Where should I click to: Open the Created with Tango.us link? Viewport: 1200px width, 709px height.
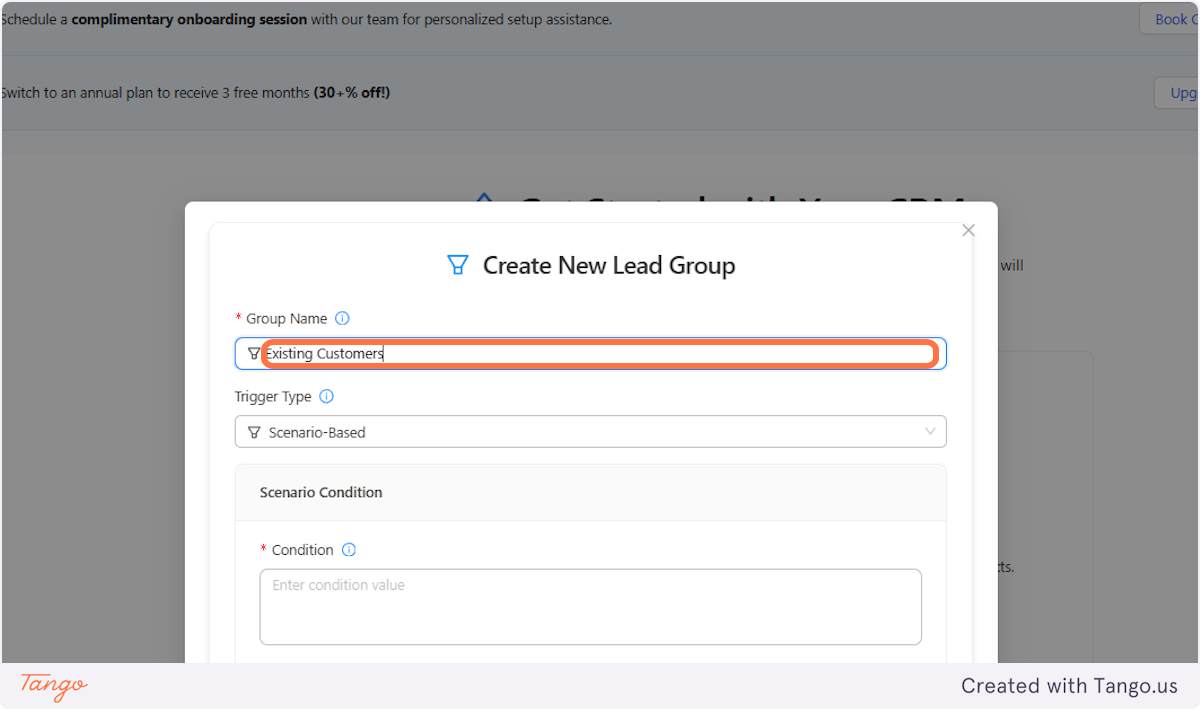(1069, 686)
